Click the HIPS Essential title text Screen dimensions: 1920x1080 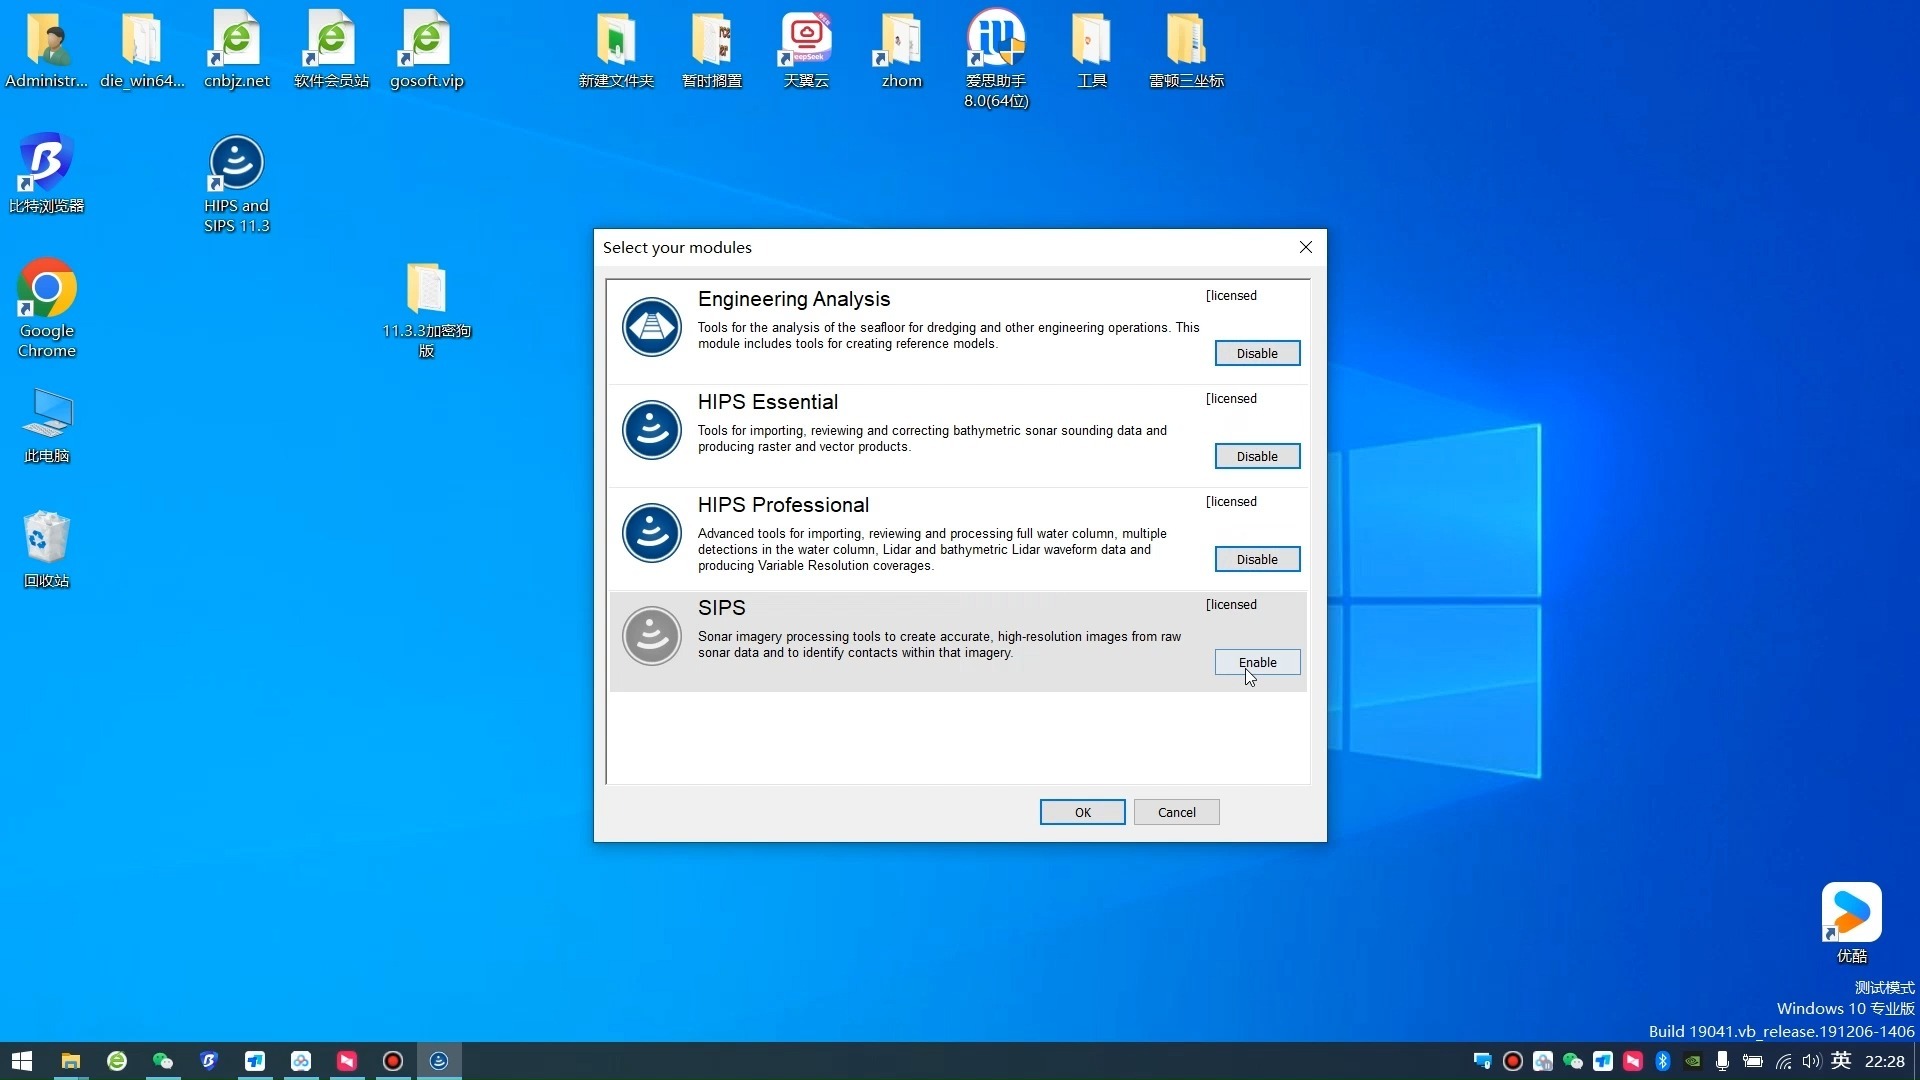pyautogui.click(x=768, y=402)
